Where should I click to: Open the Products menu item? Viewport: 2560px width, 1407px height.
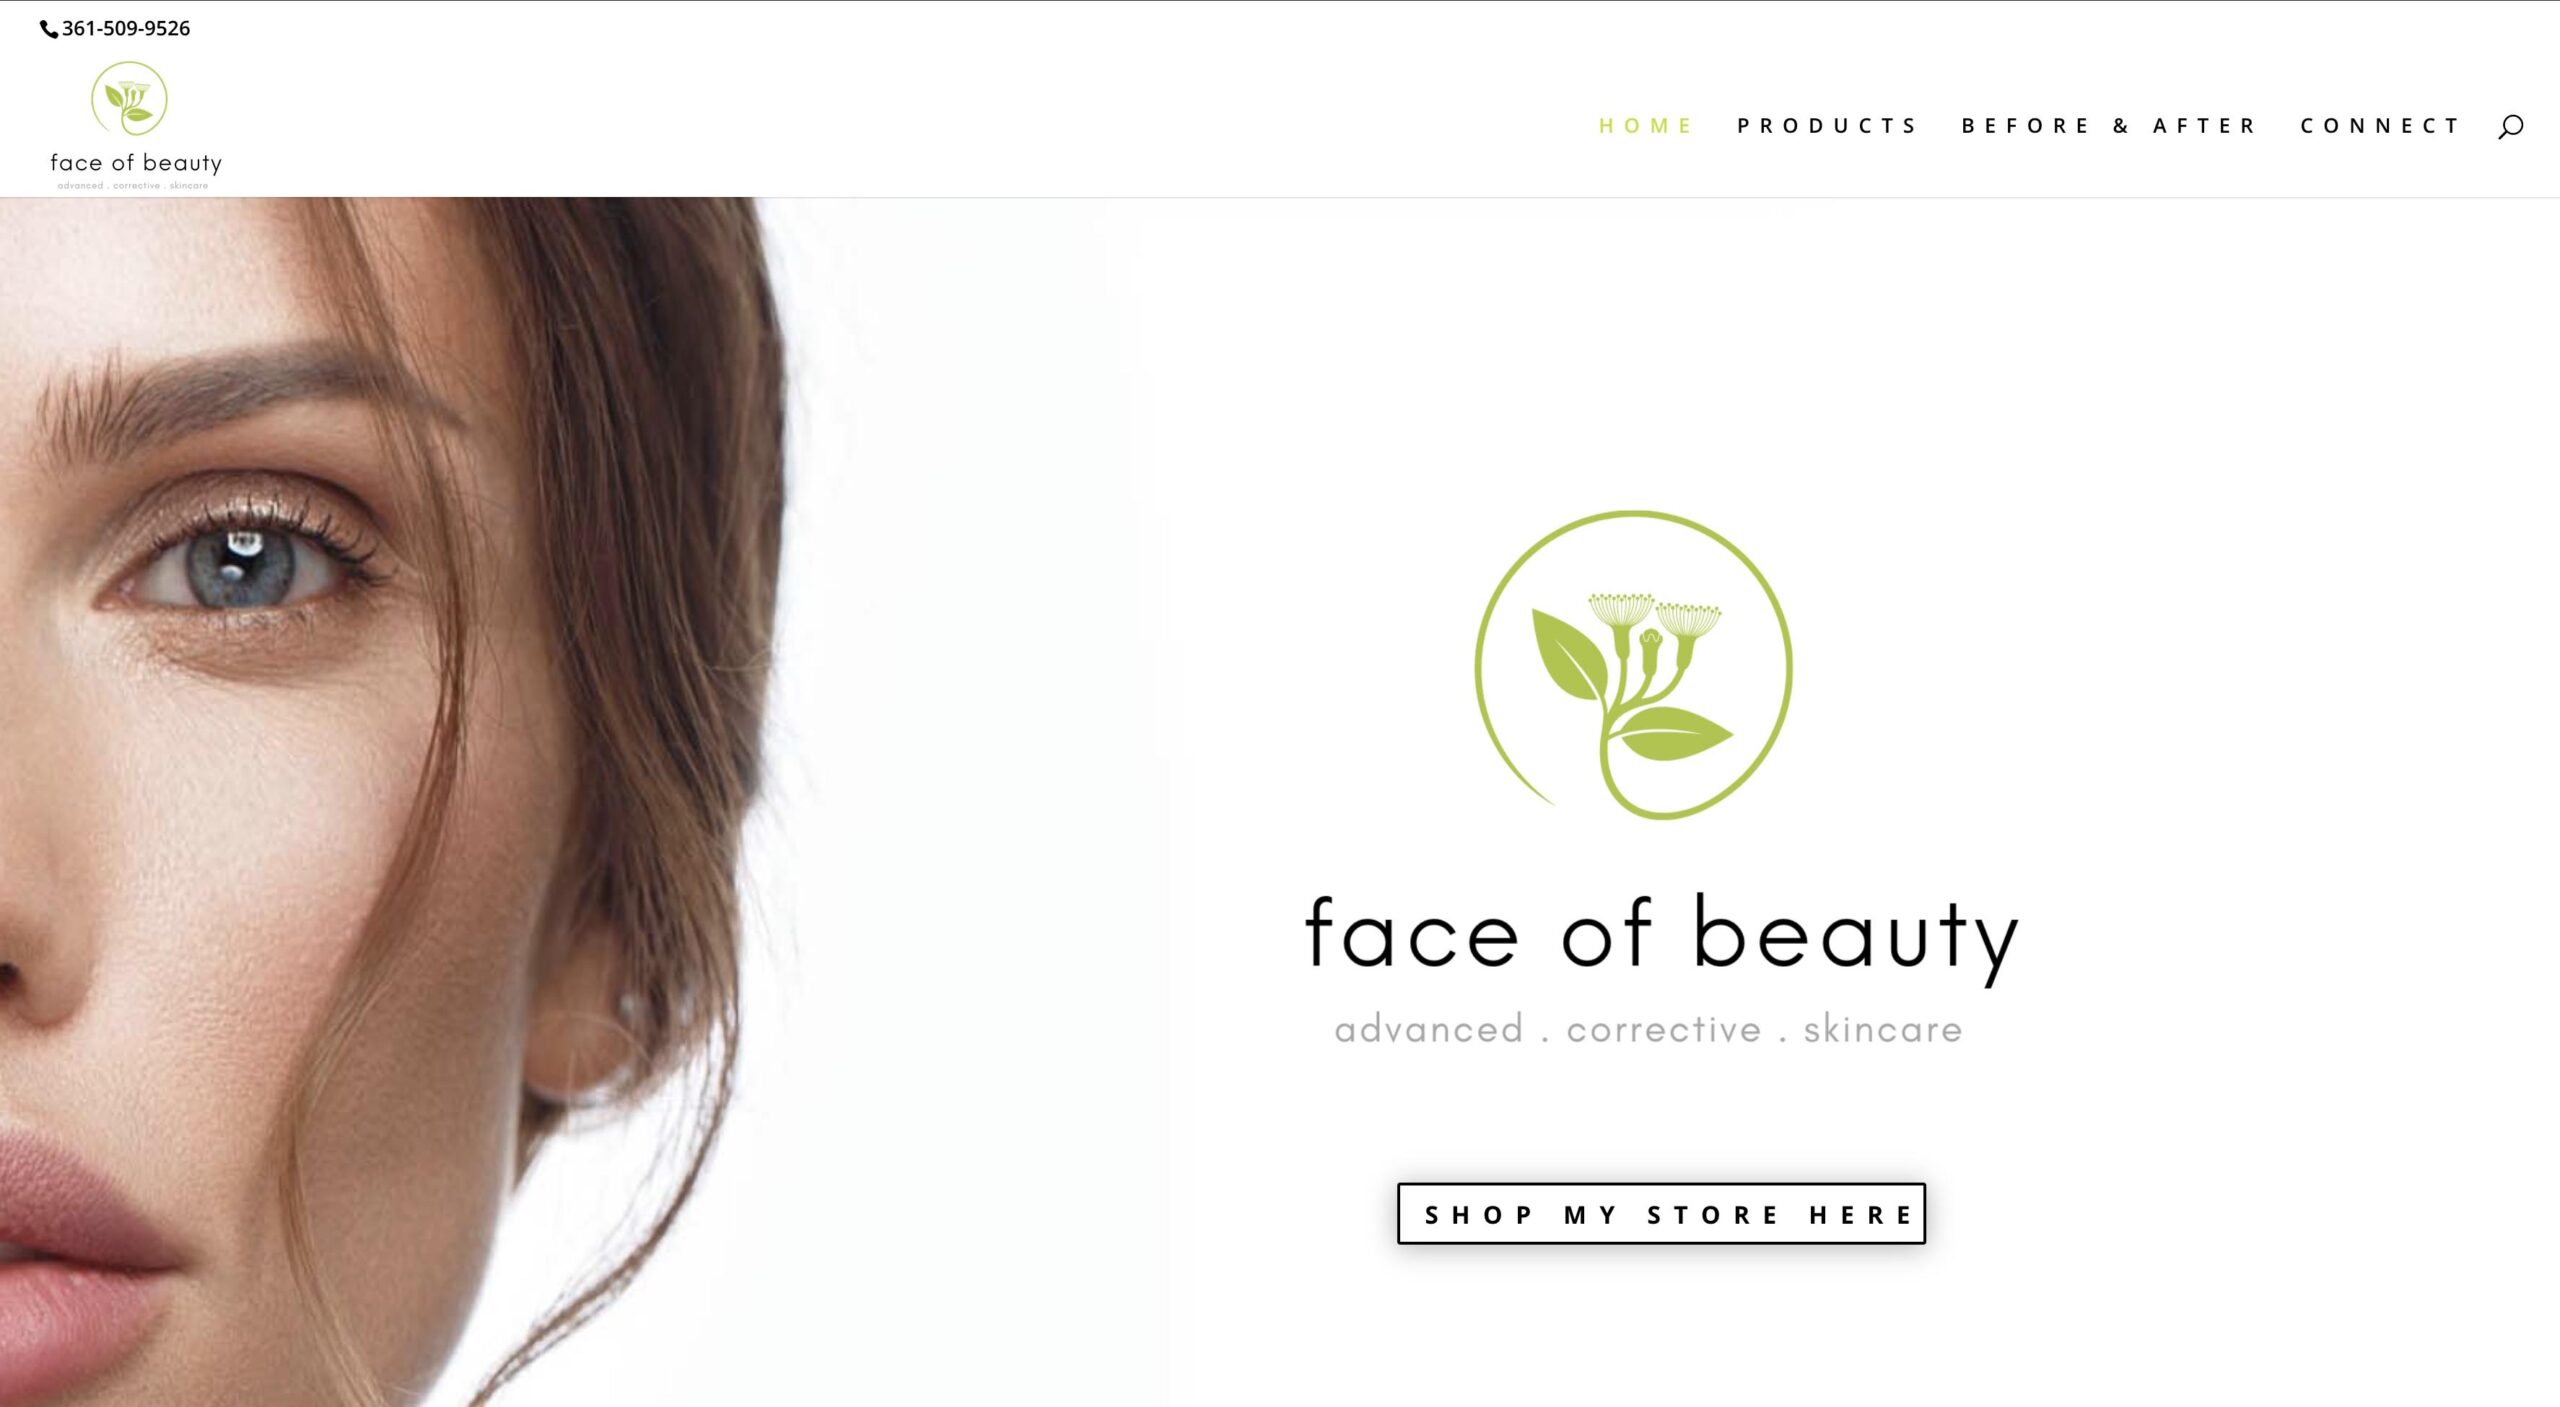[x=1827, y=126]
